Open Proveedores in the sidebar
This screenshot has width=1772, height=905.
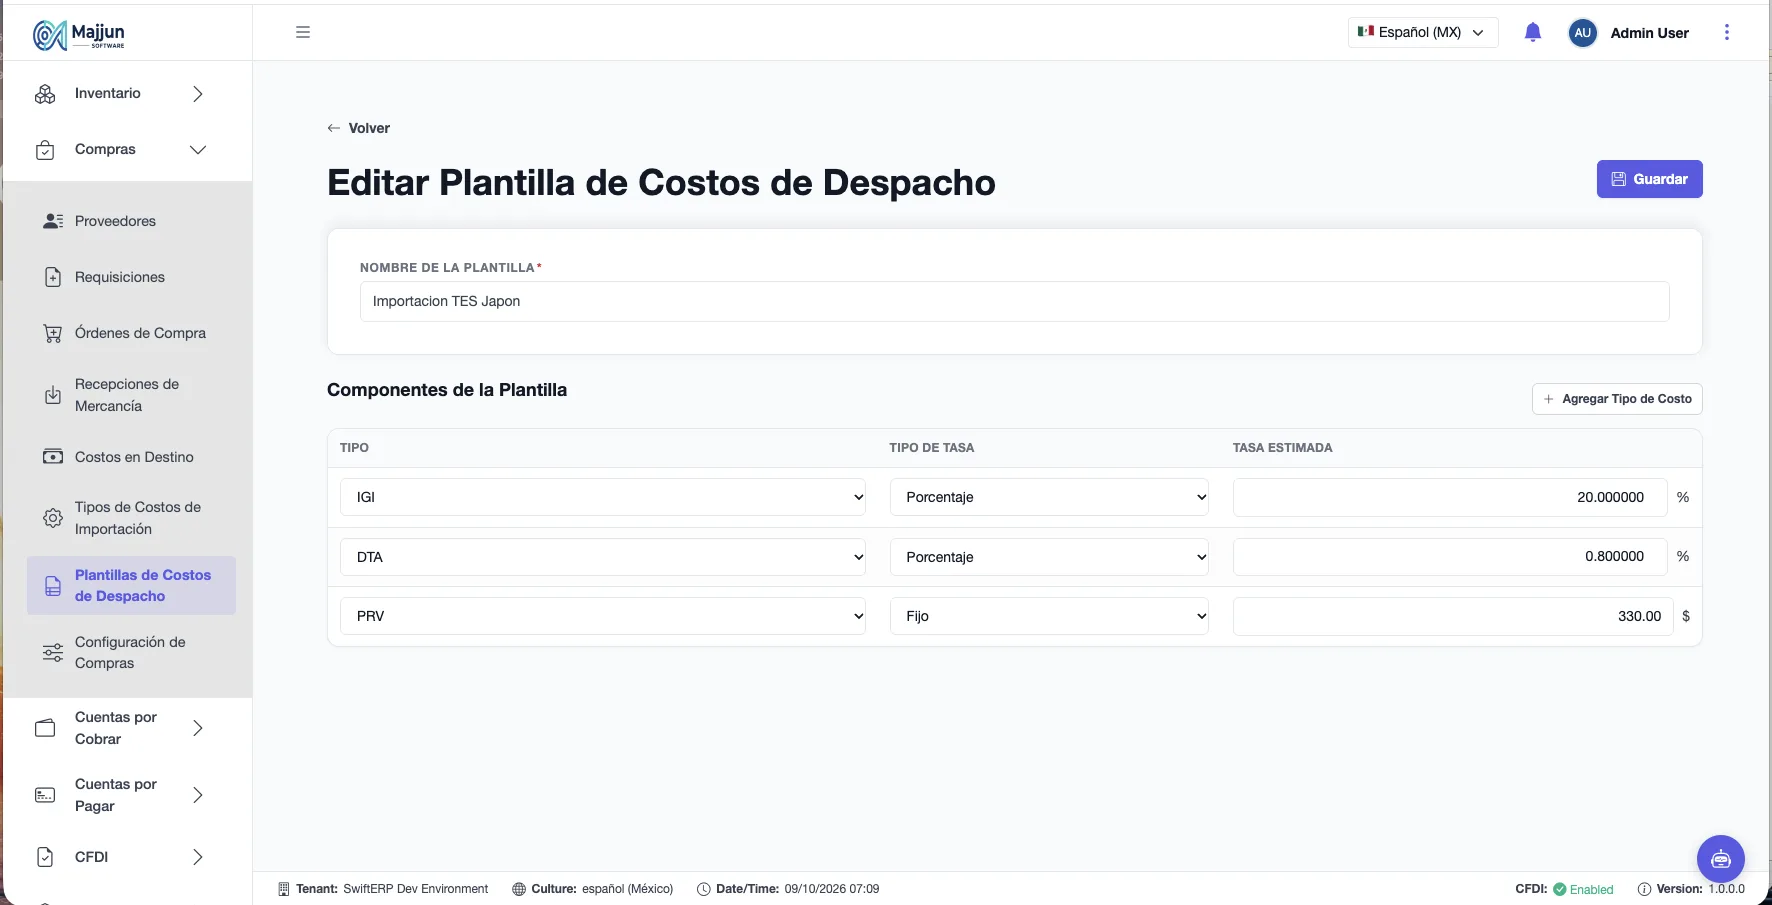pos(115,221)
